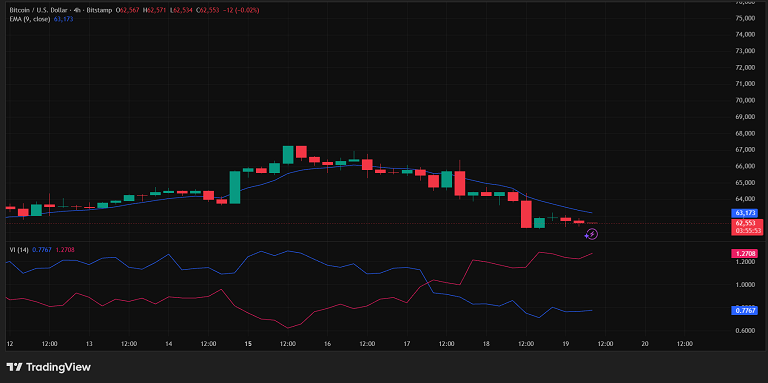Click the 75,000 price axis label
This screenshot has height=383, width=768.
click(x=744, y=18)
